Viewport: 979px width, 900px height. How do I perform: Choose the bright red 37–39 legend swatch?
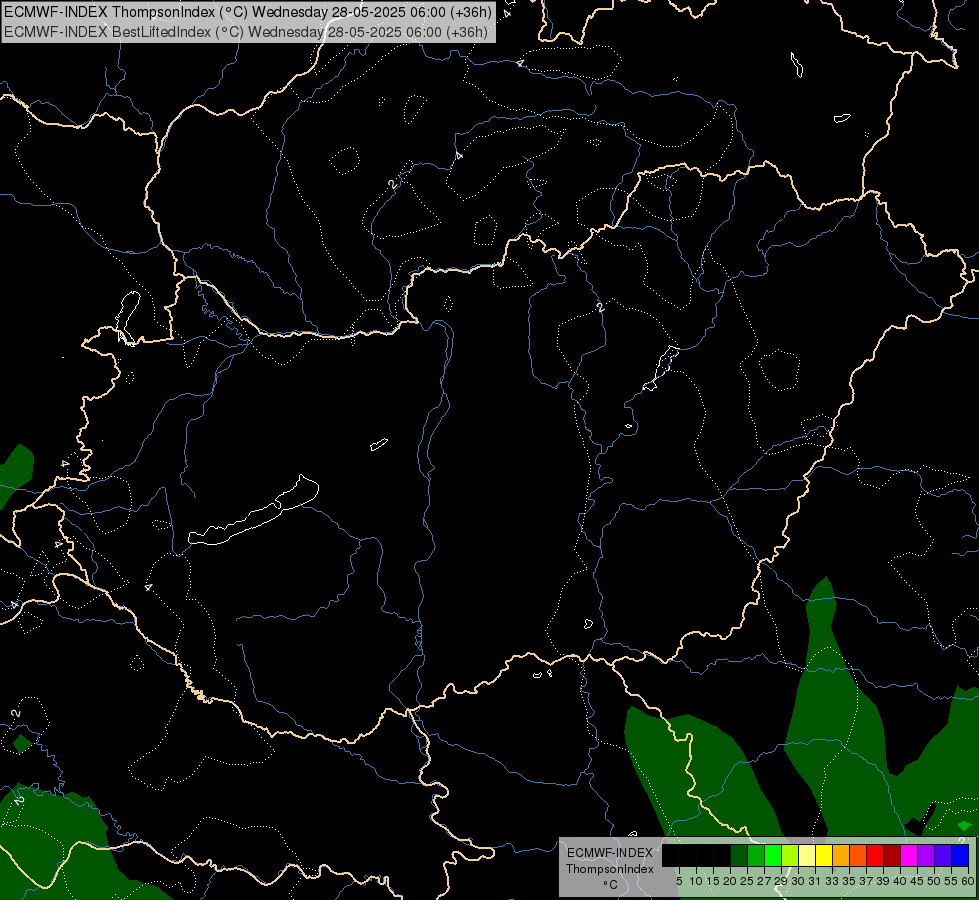click(875, 855)
